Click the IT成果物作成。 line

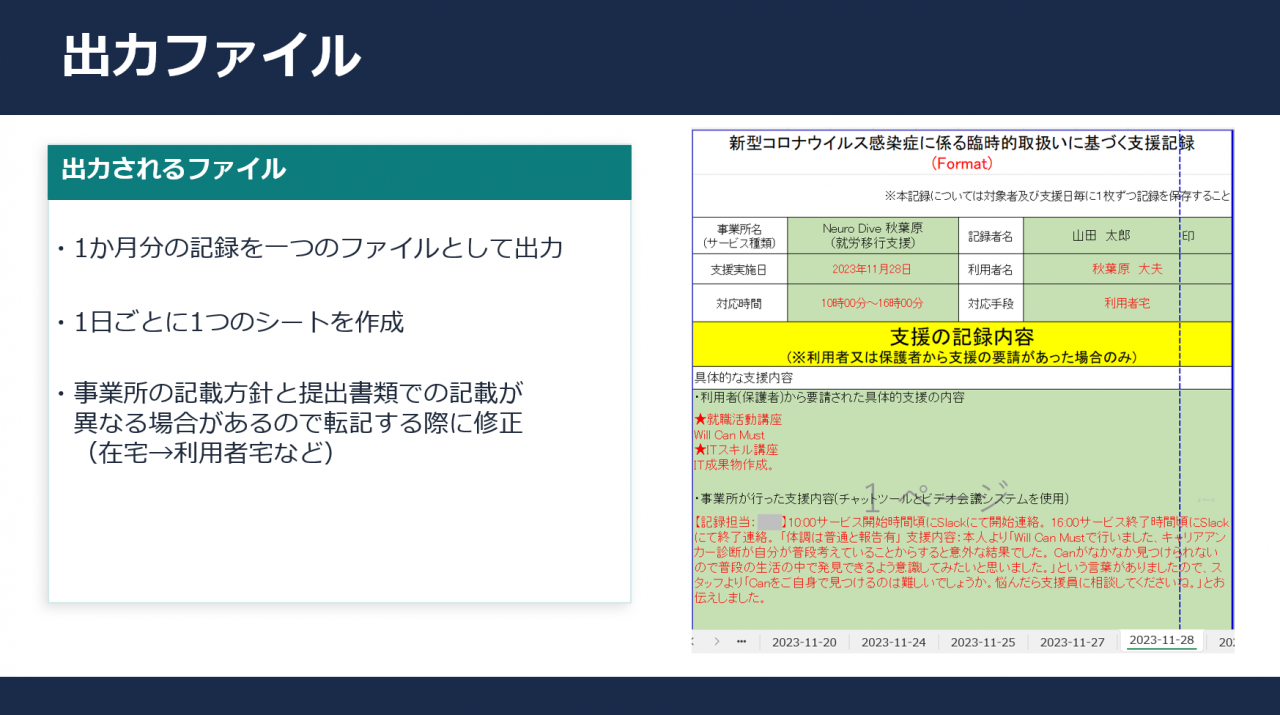(x=734, y=465)
